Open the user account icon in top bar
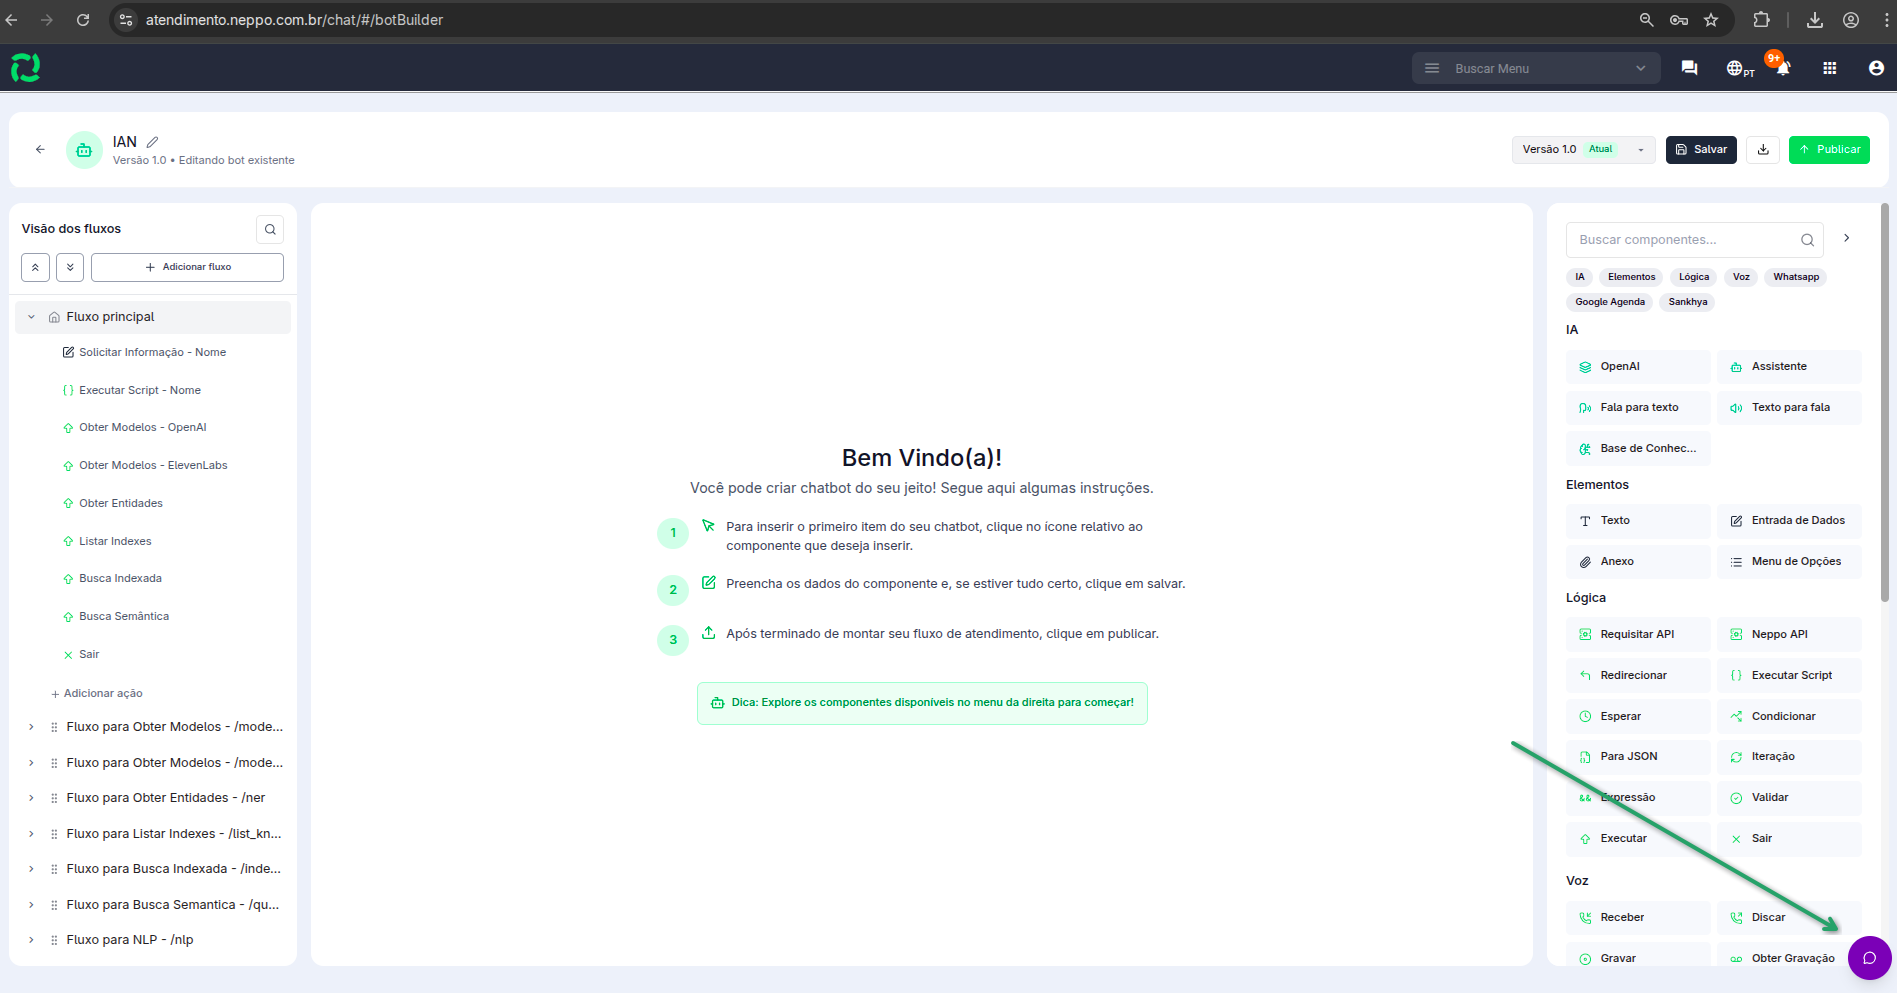Screen dimensions: 1897x993 click(1876, 68)
